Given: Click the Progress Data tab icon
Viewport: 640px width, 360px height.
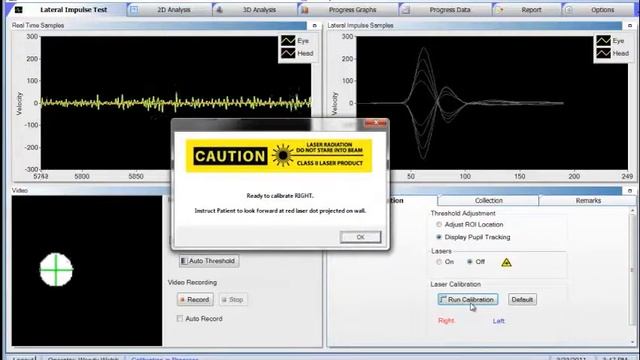Looking at the screenshot, I should pyautogui.click(x=406, y=10).
